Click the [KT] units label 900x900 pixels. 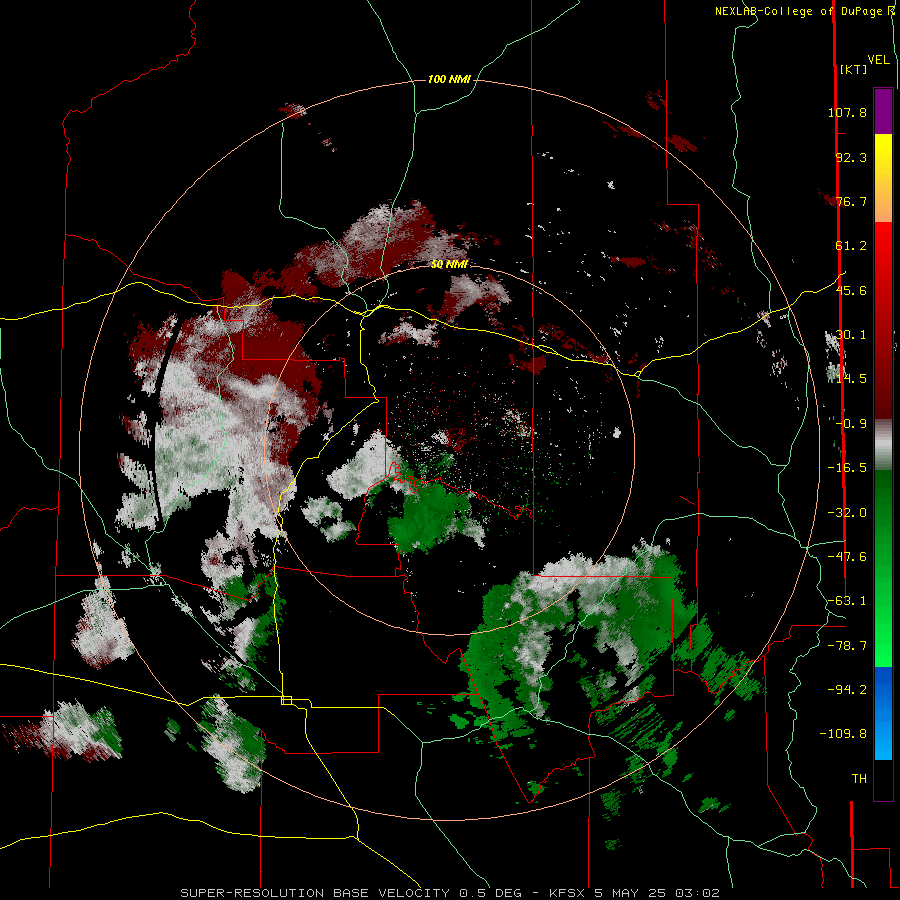point(854,69)
